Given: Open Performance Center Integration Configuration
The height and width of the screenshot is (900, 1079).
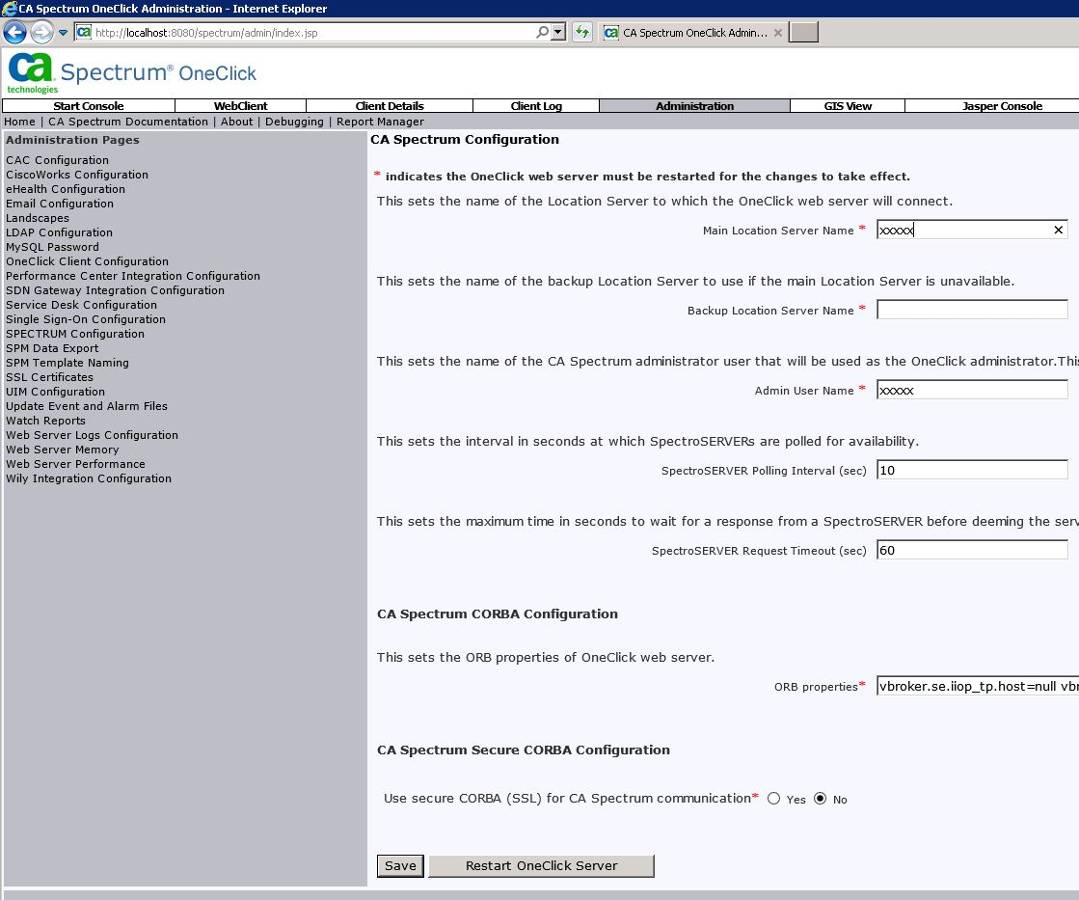Looking at the screenshot, I should 133,276.
